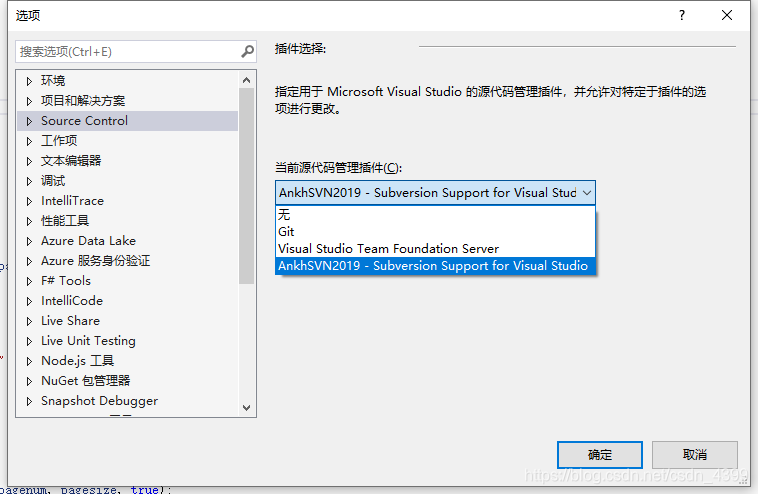Select the Source Control category

click(x=84, y=121)
